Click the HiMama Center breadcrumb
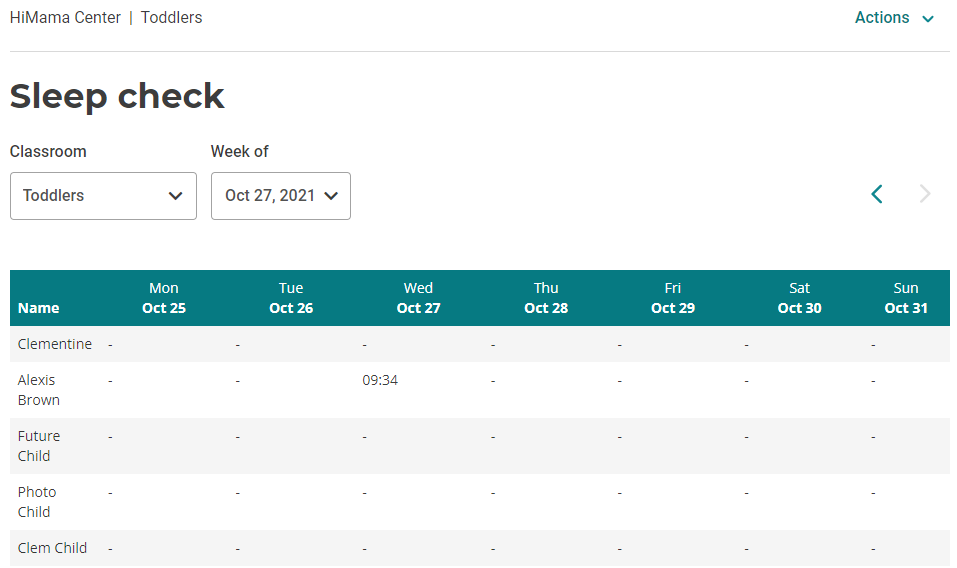 65,18
